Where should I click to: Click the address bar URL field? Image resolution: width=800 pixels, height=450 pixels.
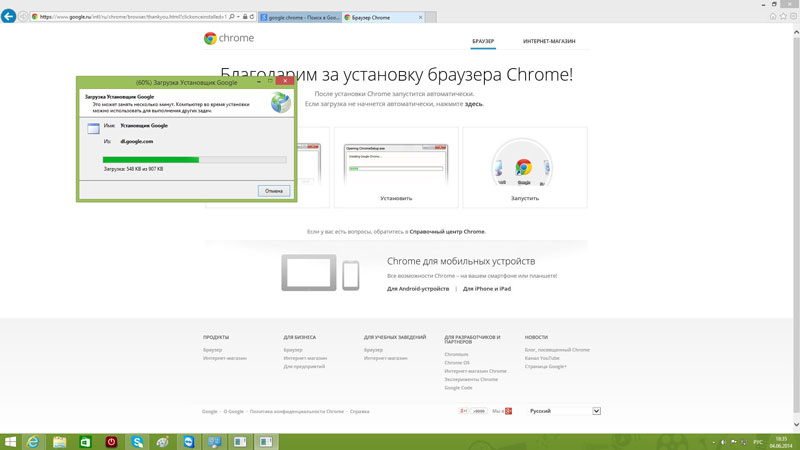pyautogui.click(x=133, y=17)
